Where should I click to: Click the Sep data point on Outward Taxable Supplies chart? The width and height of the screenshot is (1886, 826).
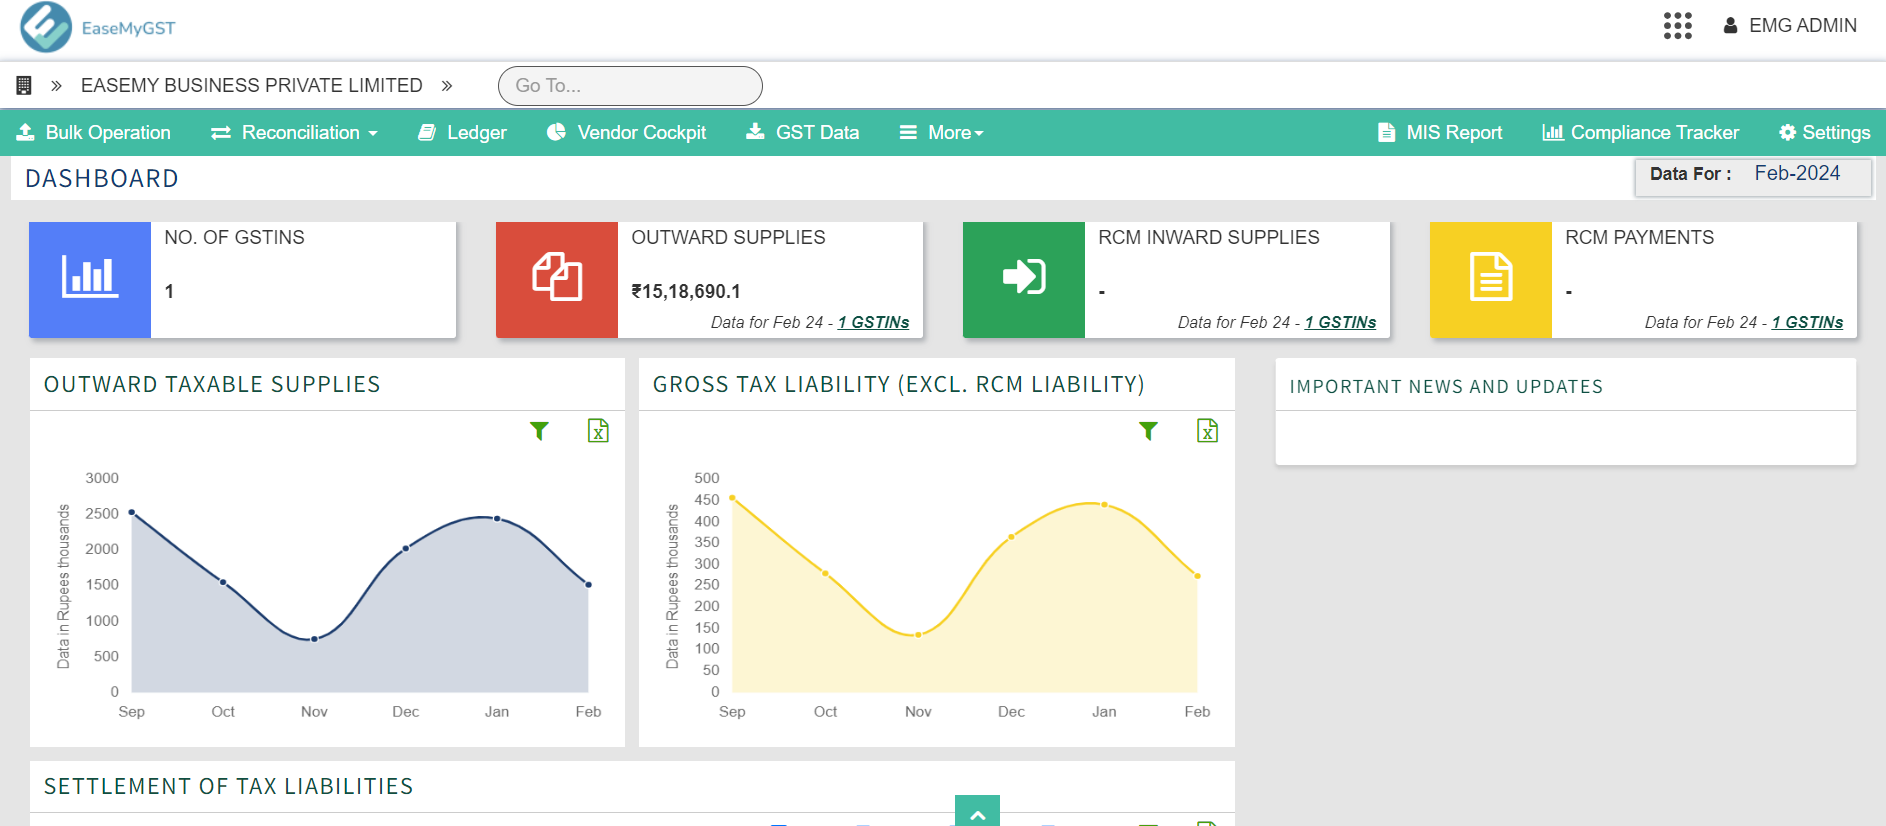(132, 512)
